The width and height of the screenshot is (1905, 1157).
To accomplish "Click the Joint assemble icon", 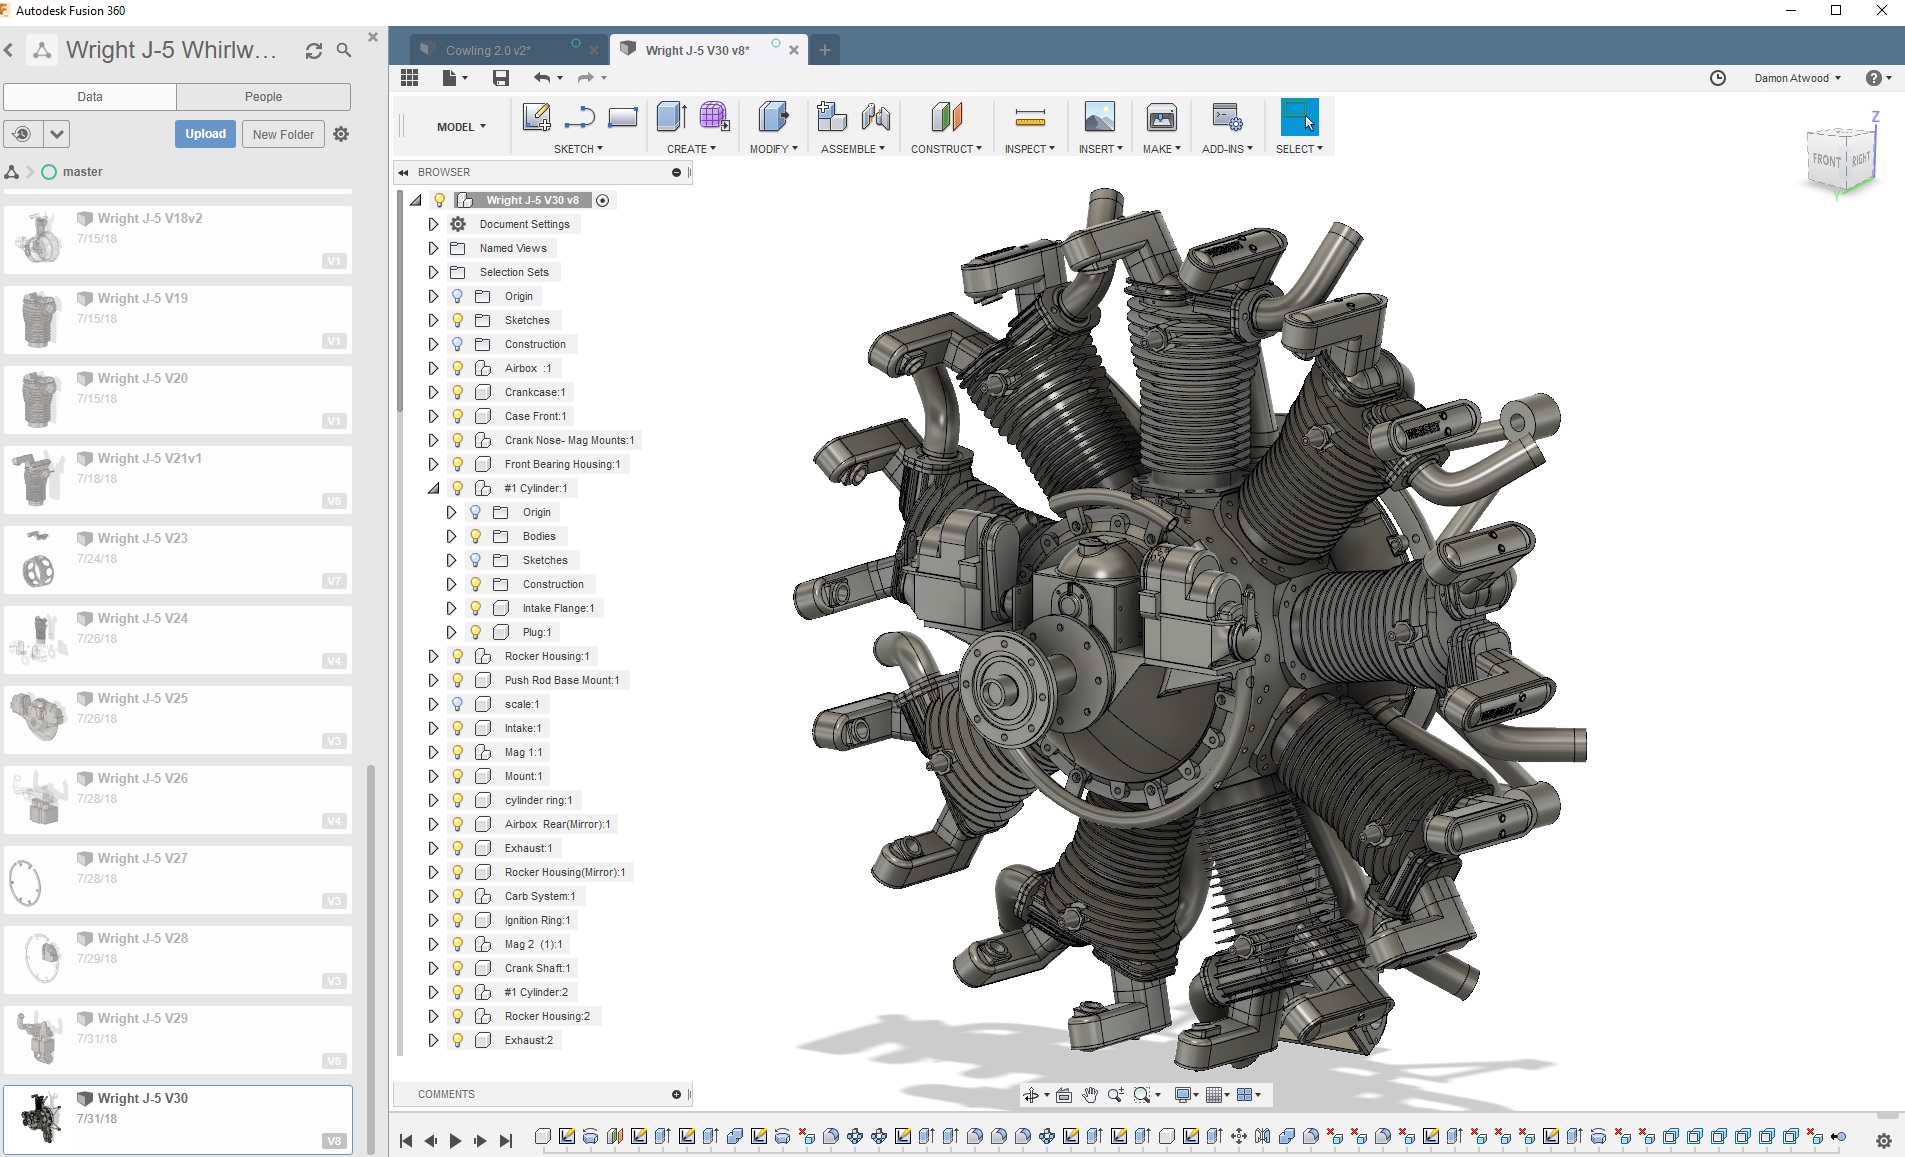I will 875,118.
